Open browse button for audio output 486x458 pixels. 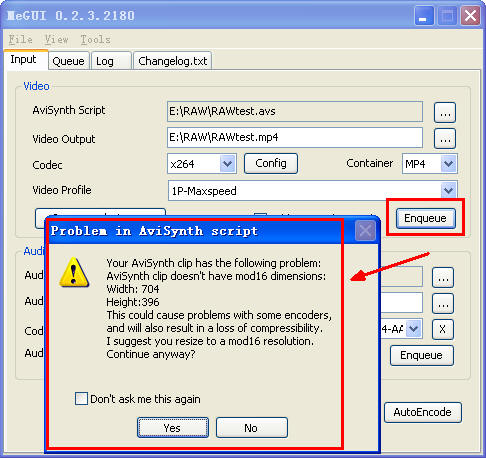443,304
